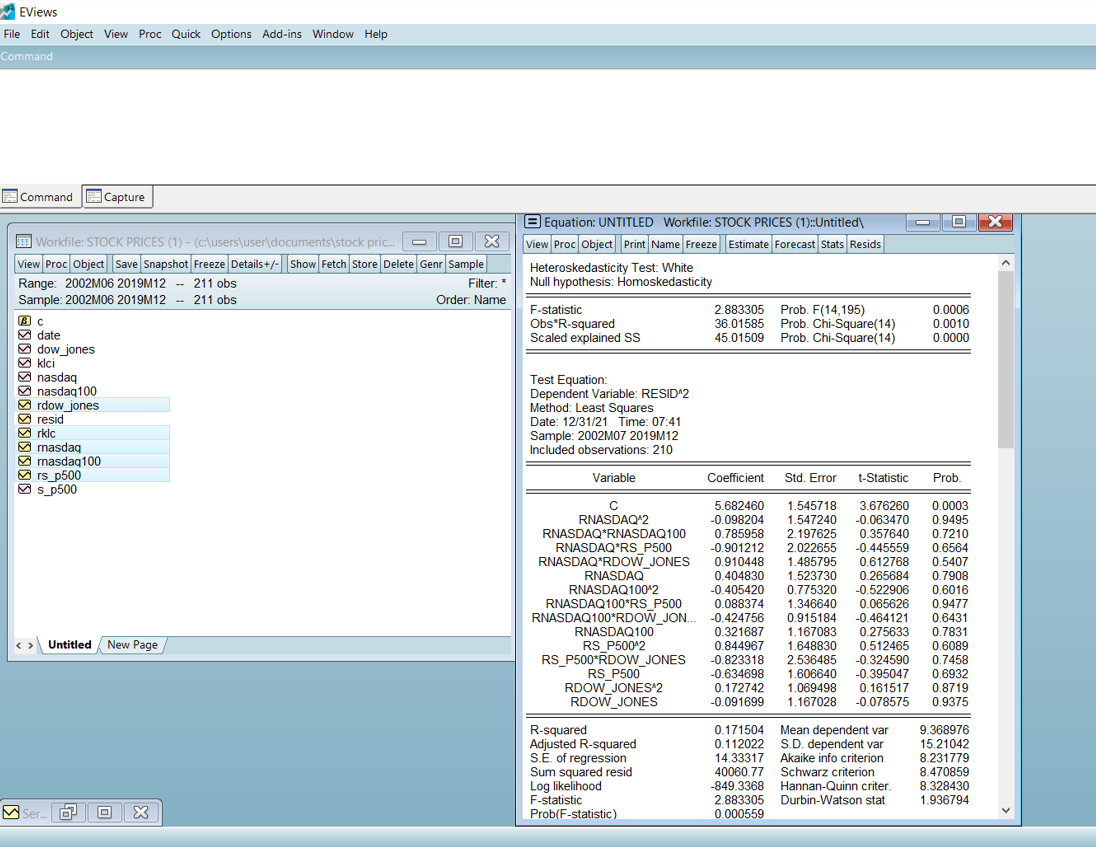Image resolution: width=1096 pixels, height=847 pixels.
Task: Switch to the New Page tab
Action: (131, 645)
